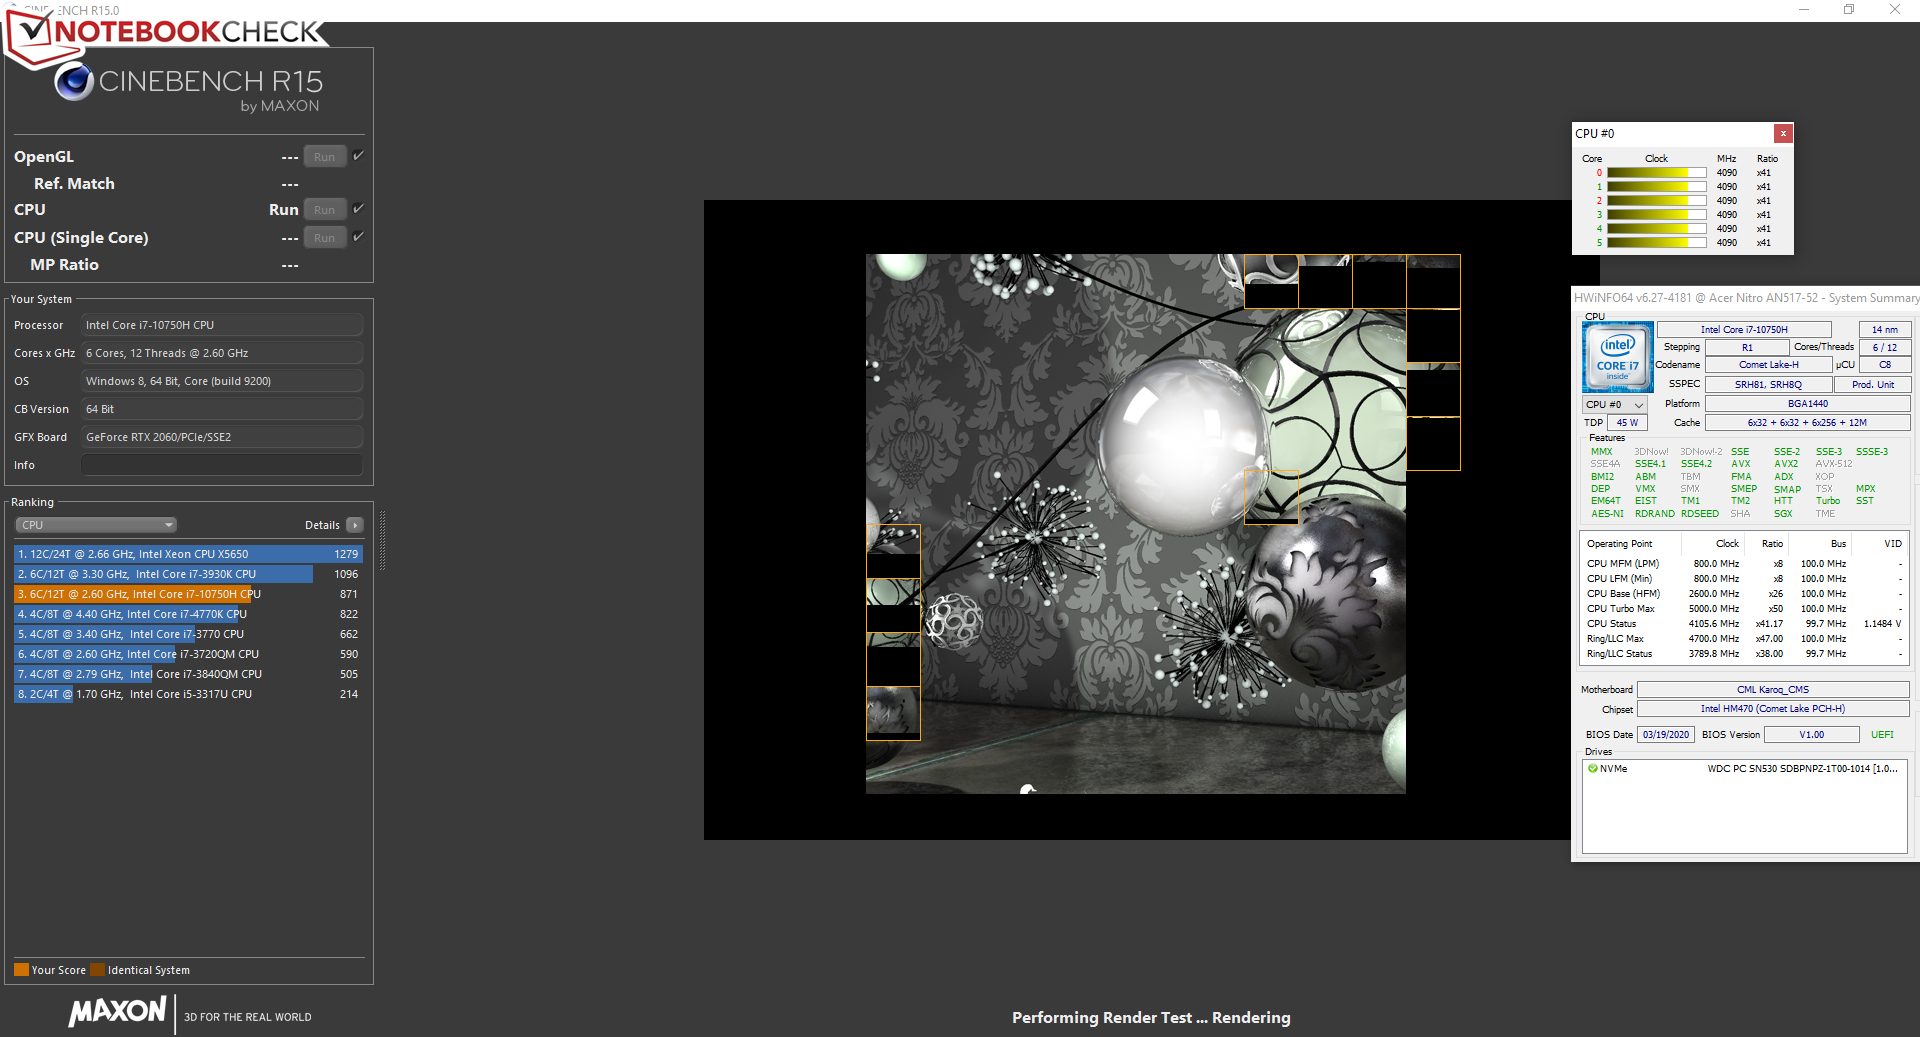Image resolution: width=1920 pixels, height=1037 pixels.
Task: Click the CPU Status clock row
Action: coord(1743,624)
